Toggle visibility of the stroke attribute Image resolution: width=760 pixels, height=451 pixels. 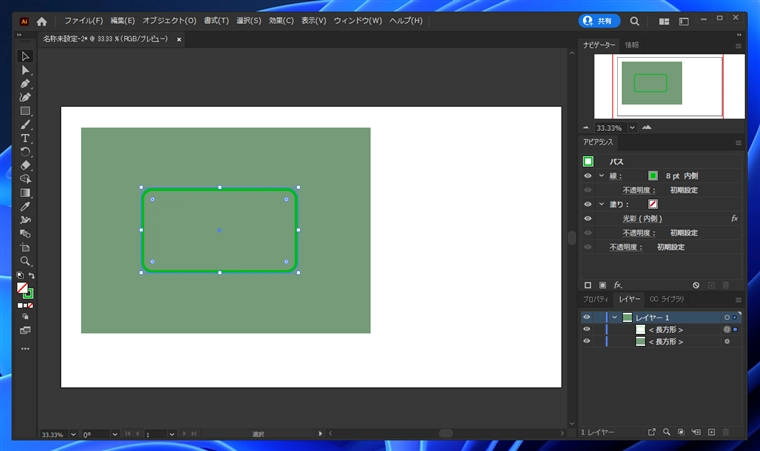(x=588, y=176)
